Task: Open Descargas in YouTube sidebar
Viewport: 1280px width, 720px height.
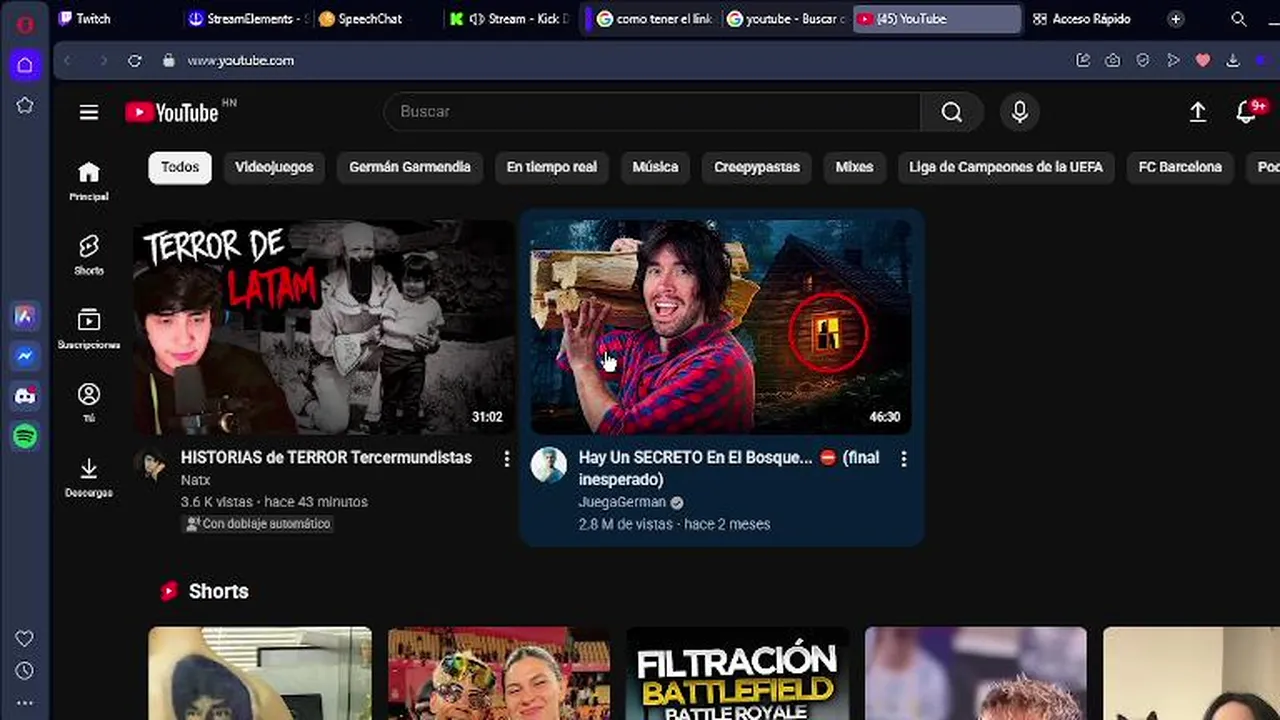Action: coord(89,477)
